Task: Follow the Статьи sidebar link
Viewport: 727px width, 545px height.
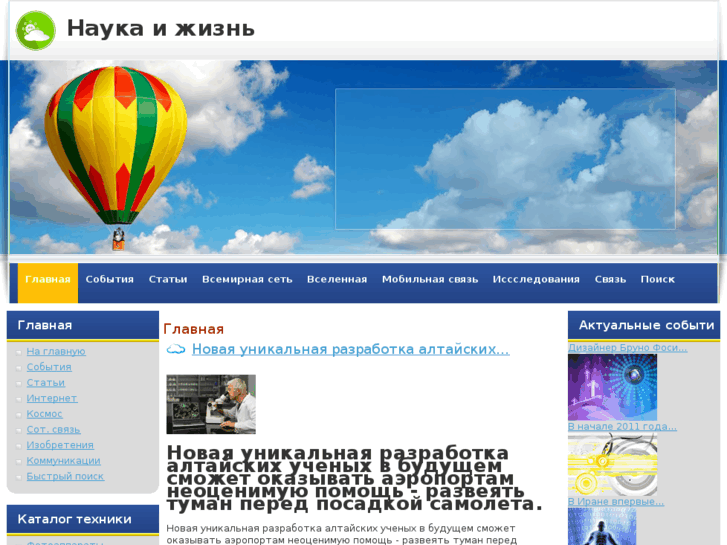Action: pyautogui.click(x=45, y=383)
